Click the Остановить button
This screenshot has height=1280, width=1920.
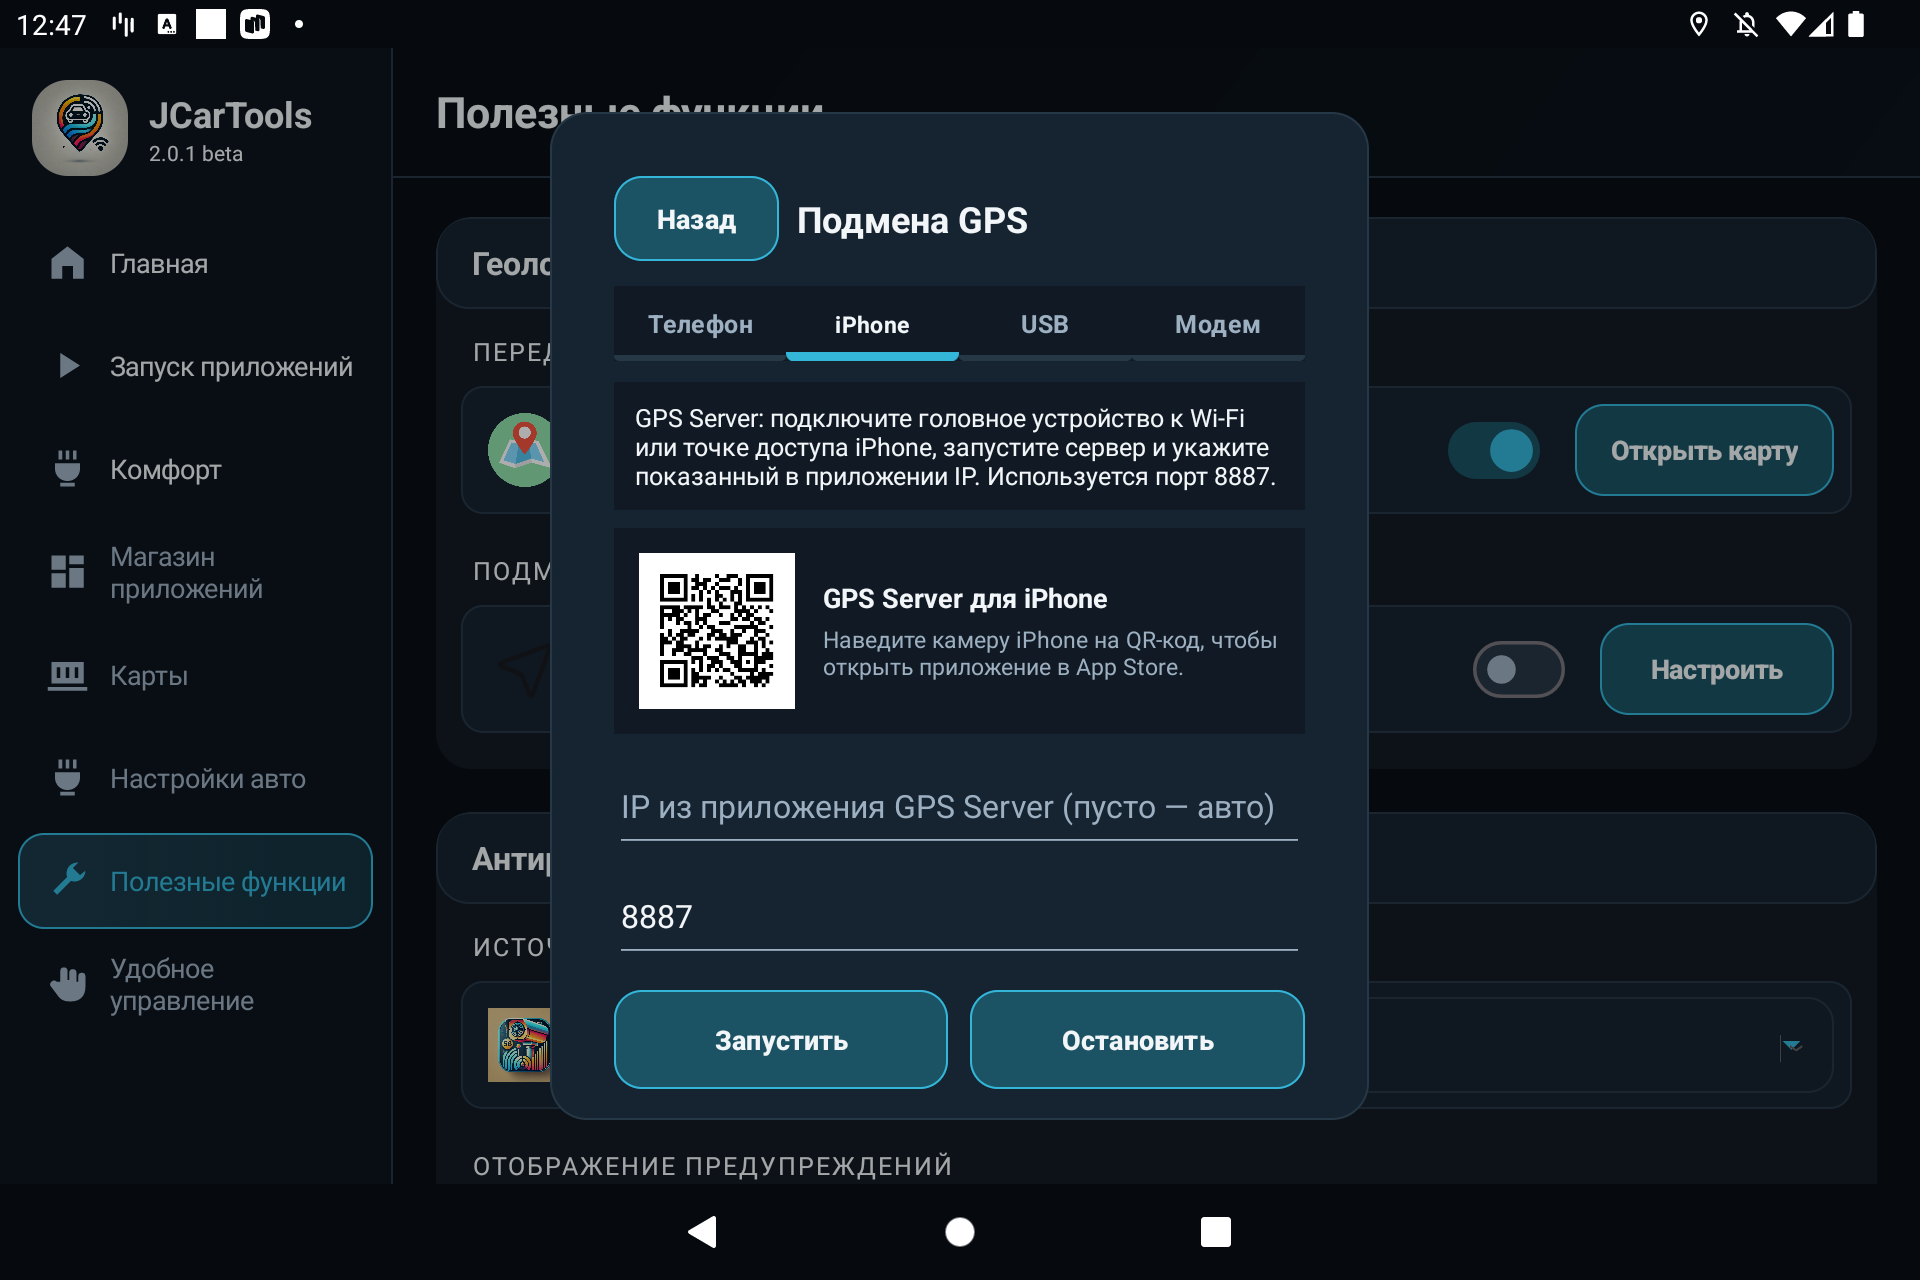point(1137,1040)
